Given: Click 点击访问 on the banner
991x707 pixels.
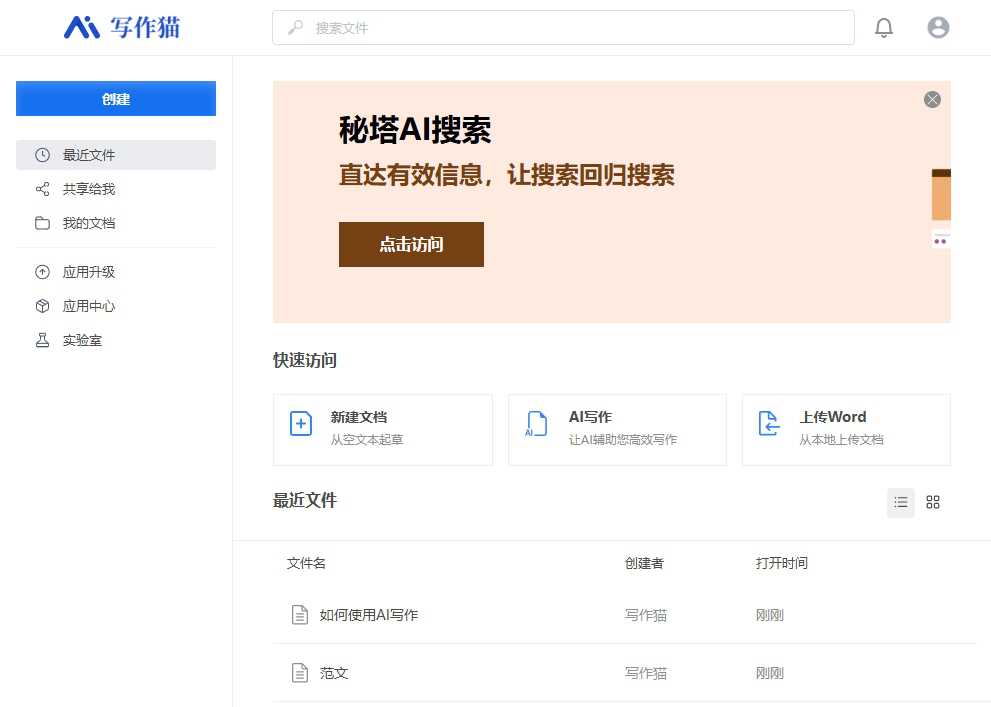Looking at the screenshot, I should click(x=411, y=244).
